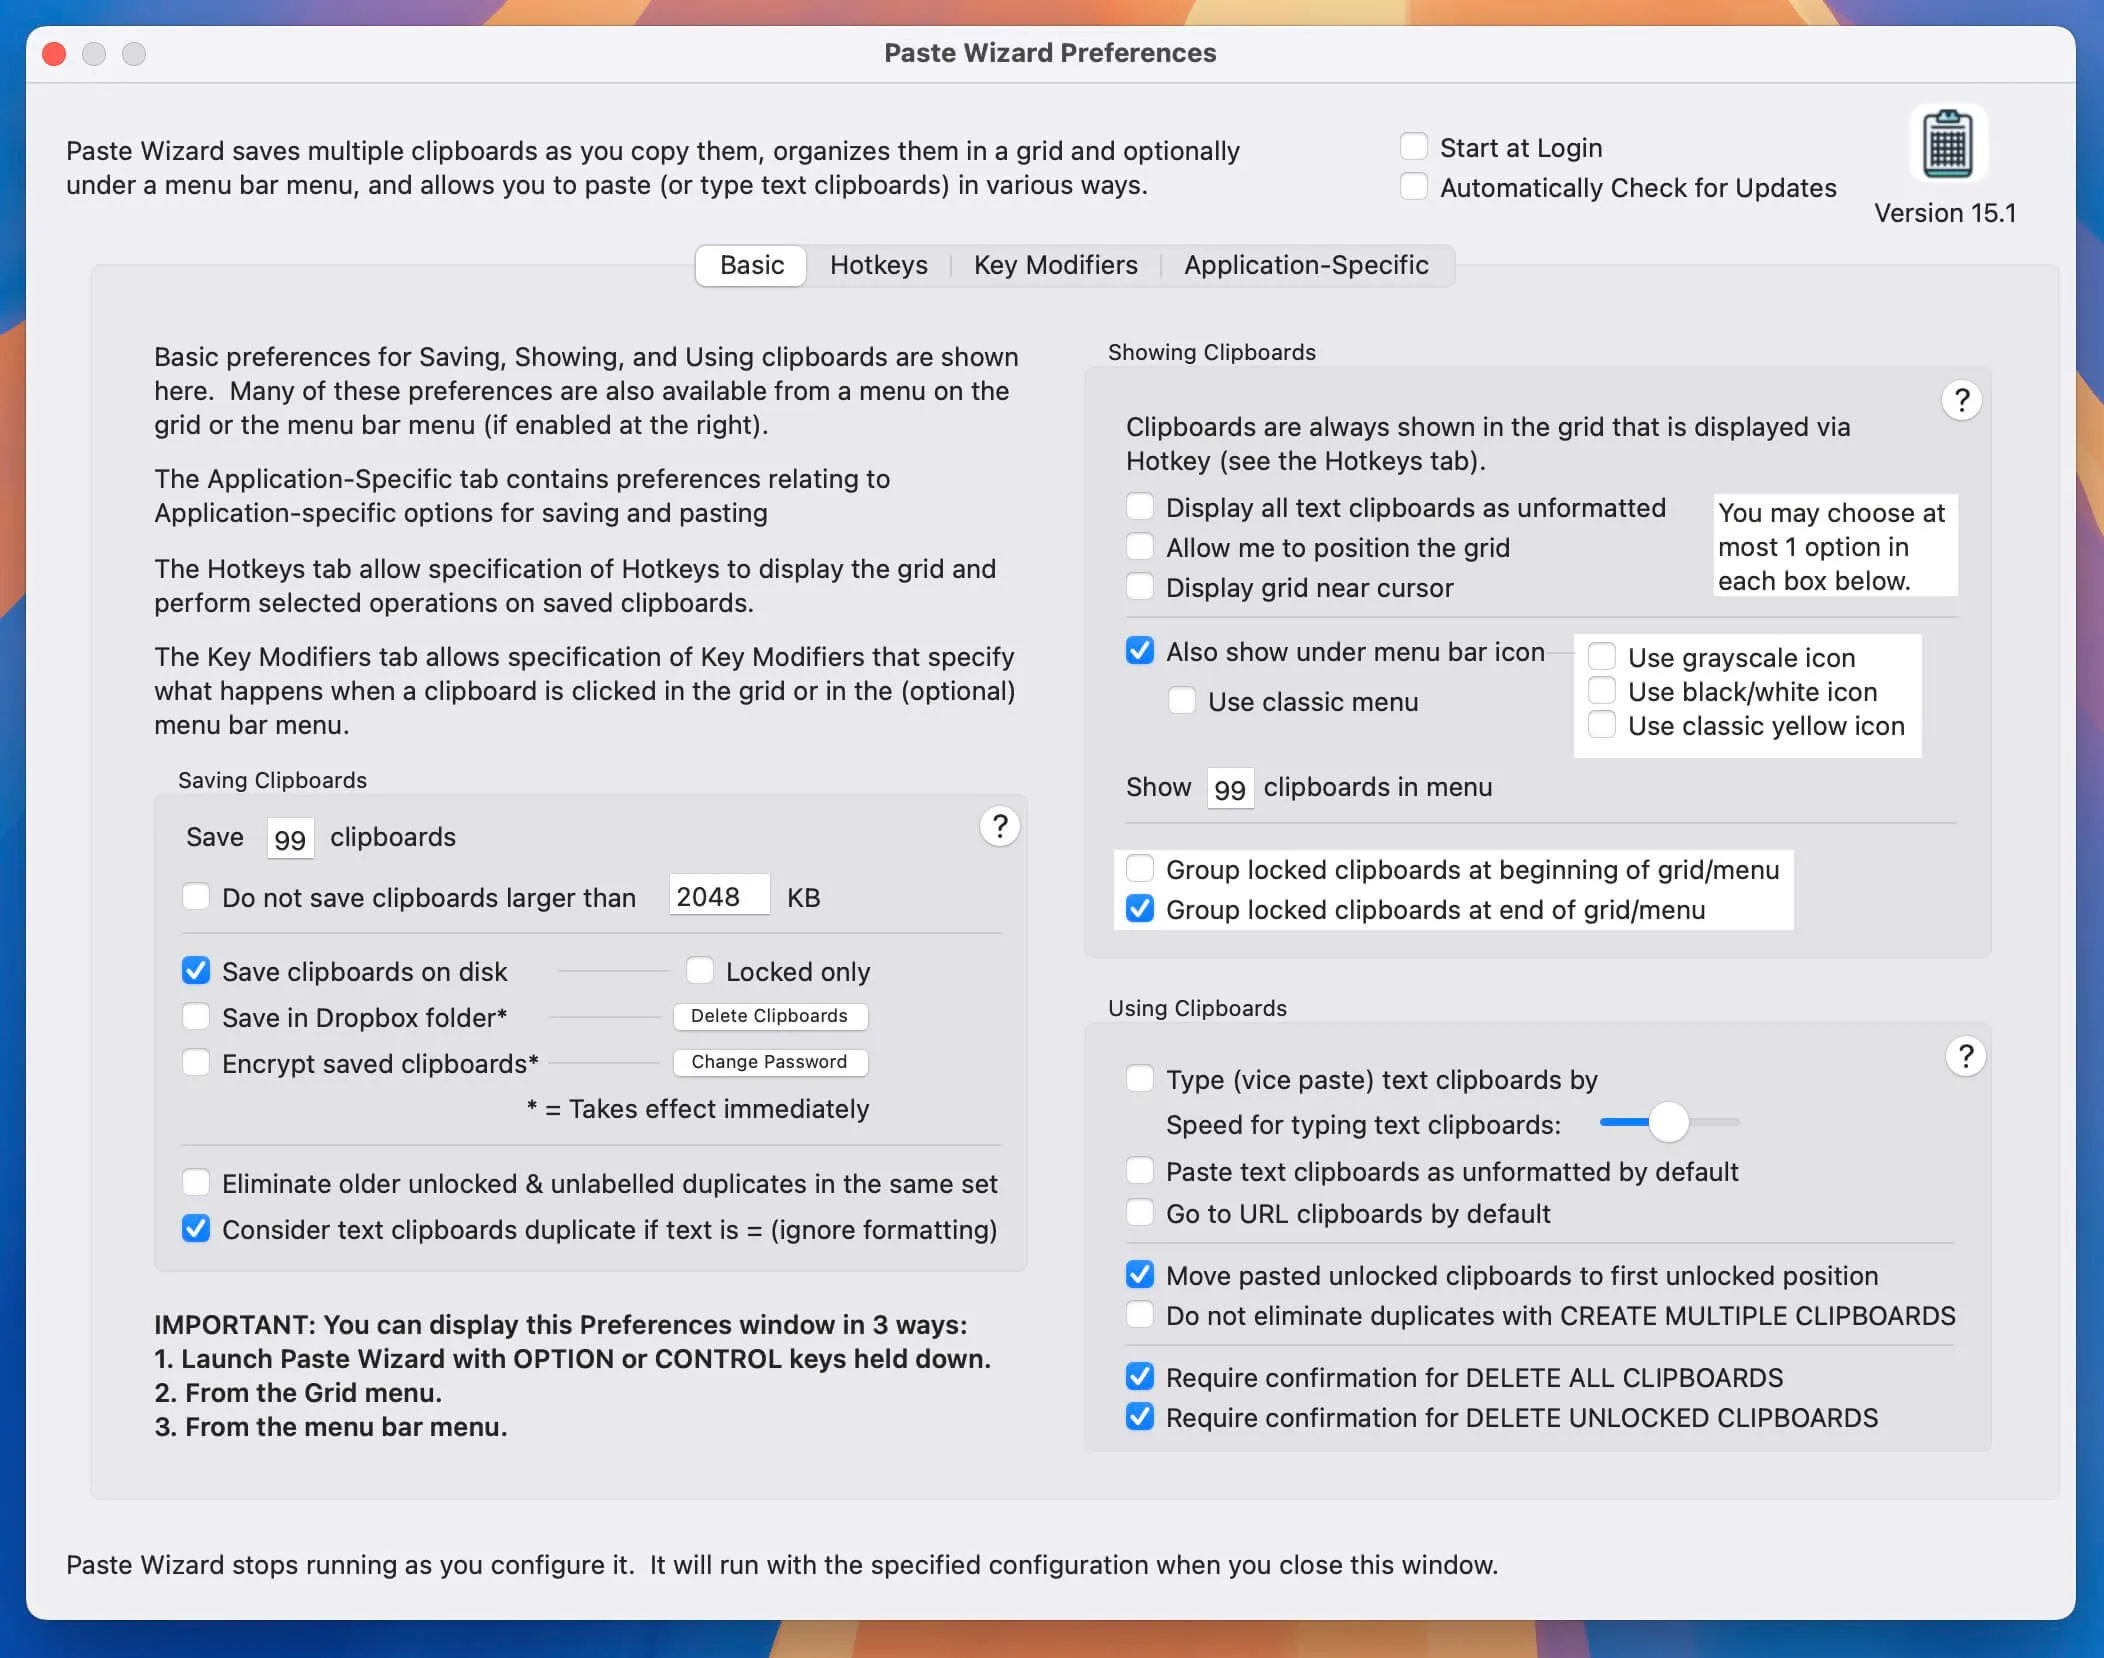
Task: Click the Using Clipboards section heading
Action: click(1197, 1008)
